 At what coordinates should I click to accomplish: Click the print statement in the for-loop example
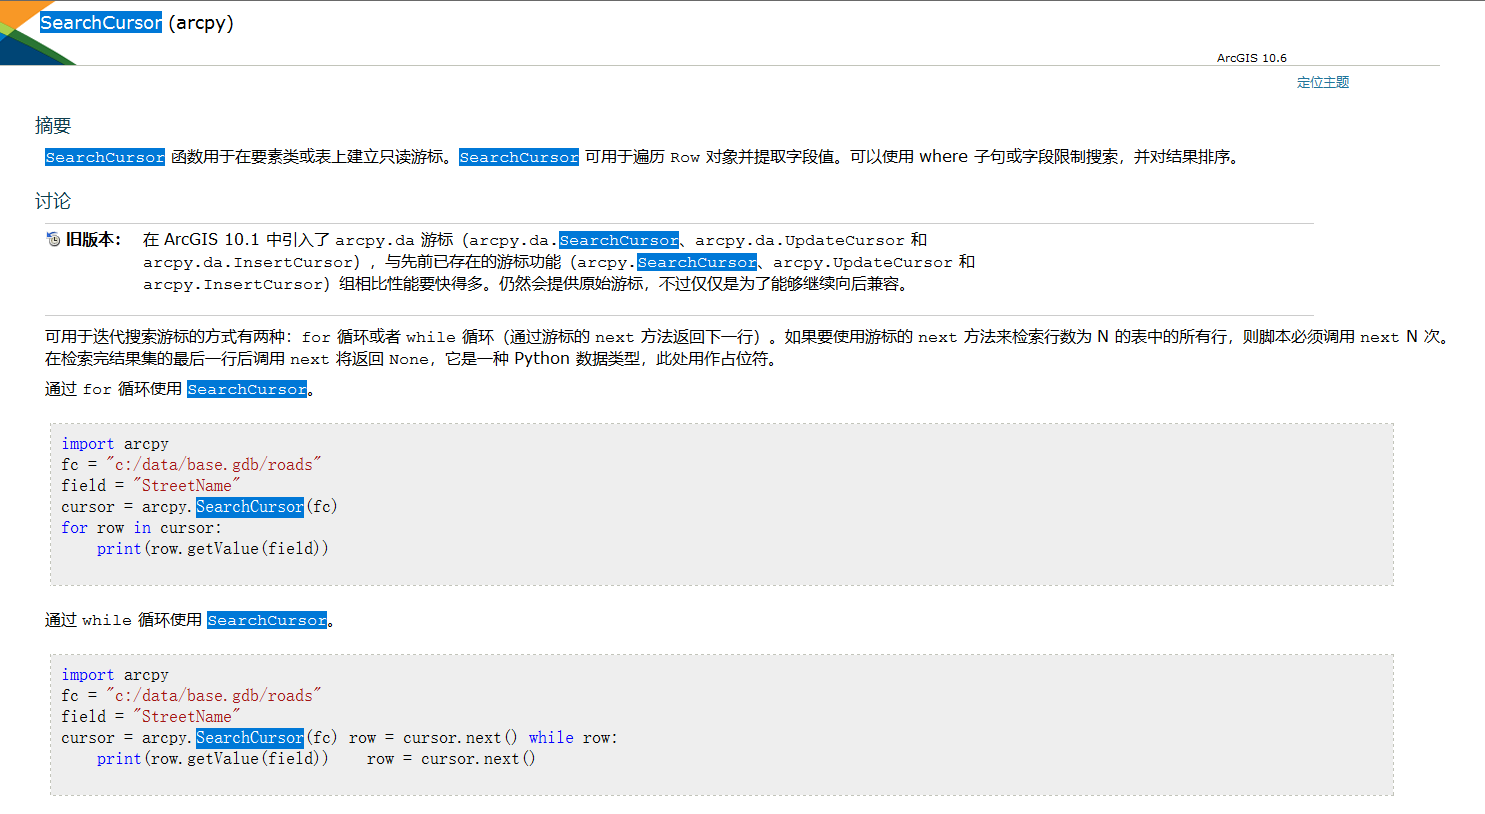point(119,548)
